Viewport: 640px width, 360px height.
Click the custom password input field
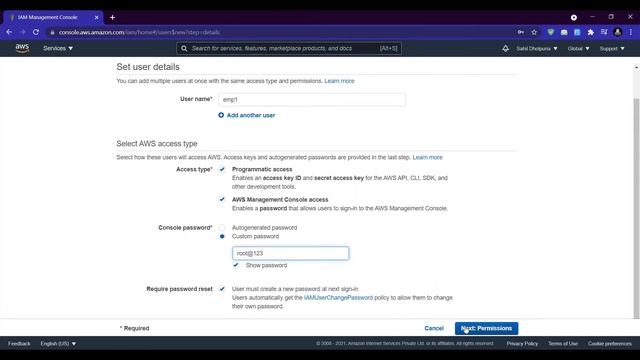pos(290,253)
